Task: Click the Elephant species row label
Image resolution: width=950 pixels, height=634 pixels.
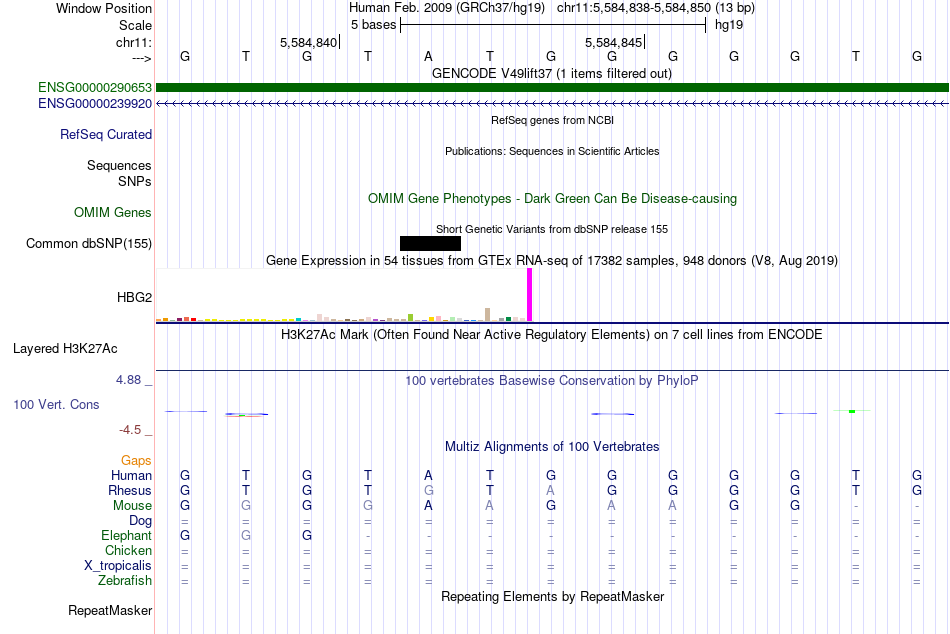Action: (x=127, y=535)
